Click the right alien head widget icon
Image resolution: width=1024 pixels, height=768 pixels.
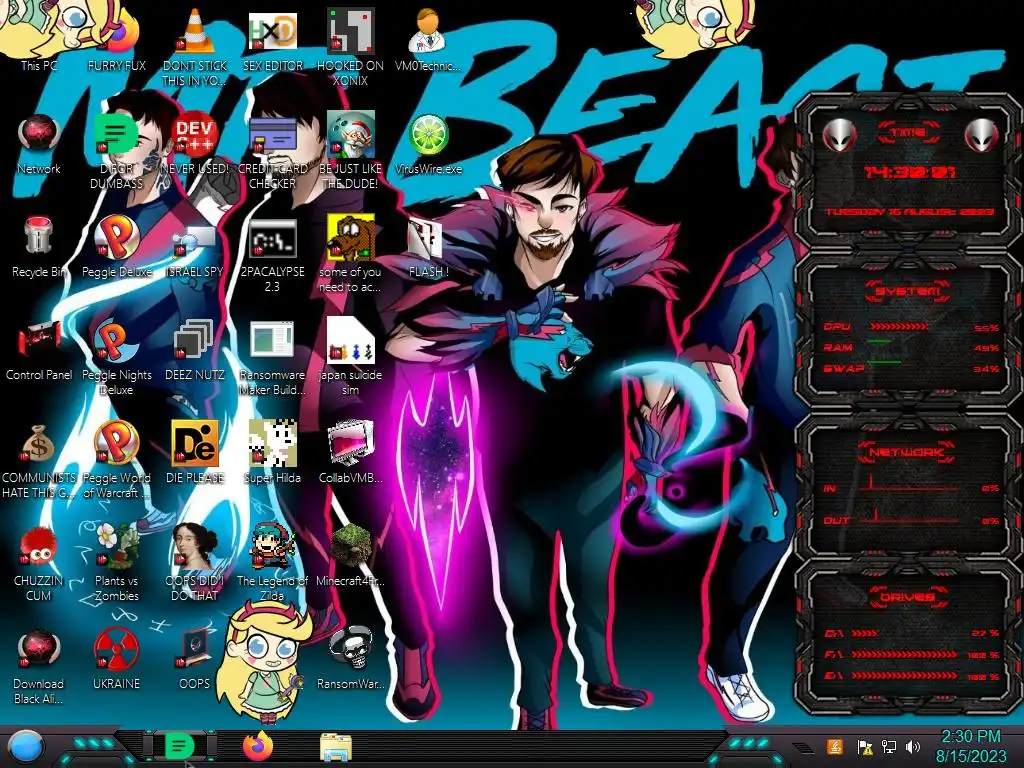point(981,136)
